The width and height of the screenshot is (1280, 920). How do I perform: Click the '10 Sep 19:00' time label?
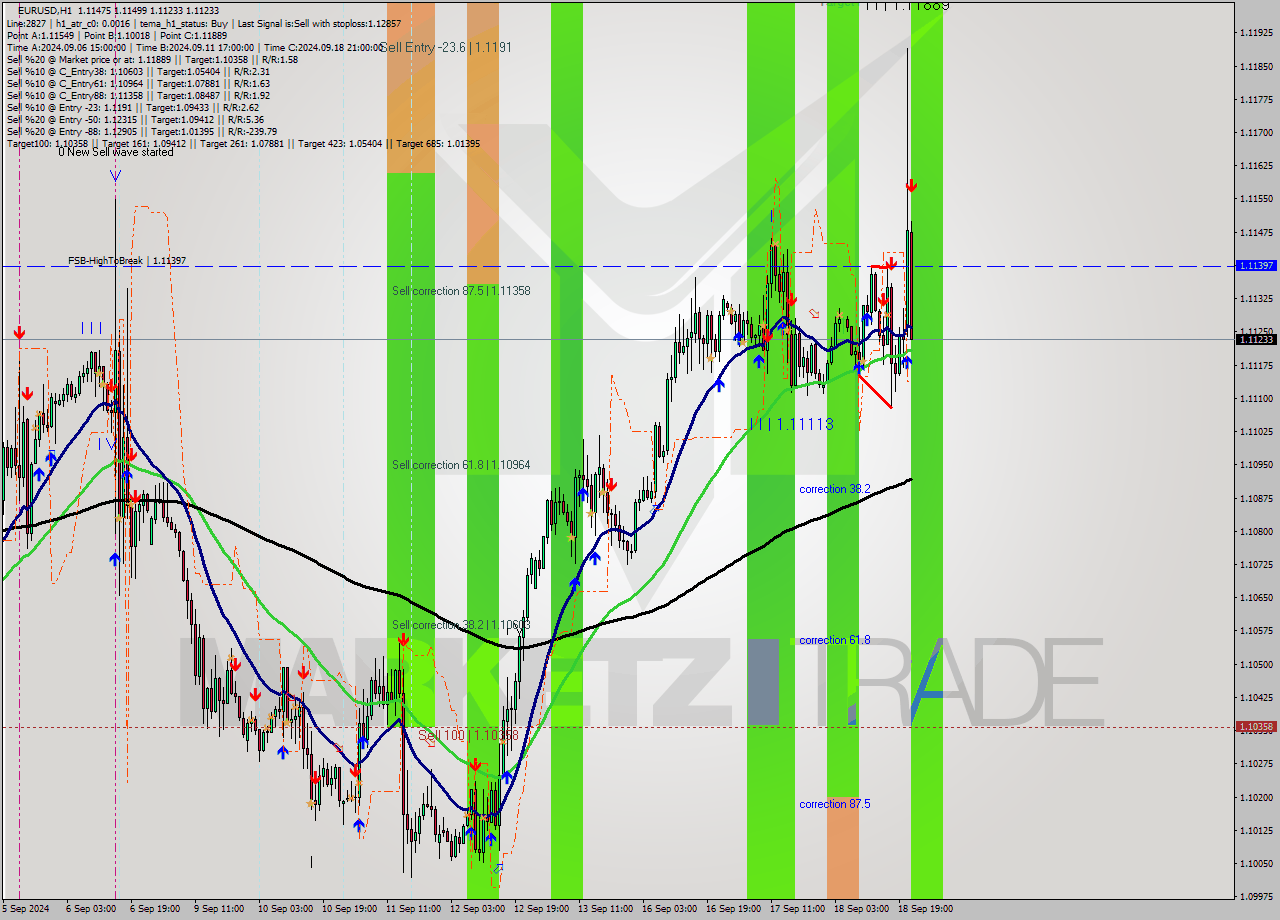pos(349,909)
